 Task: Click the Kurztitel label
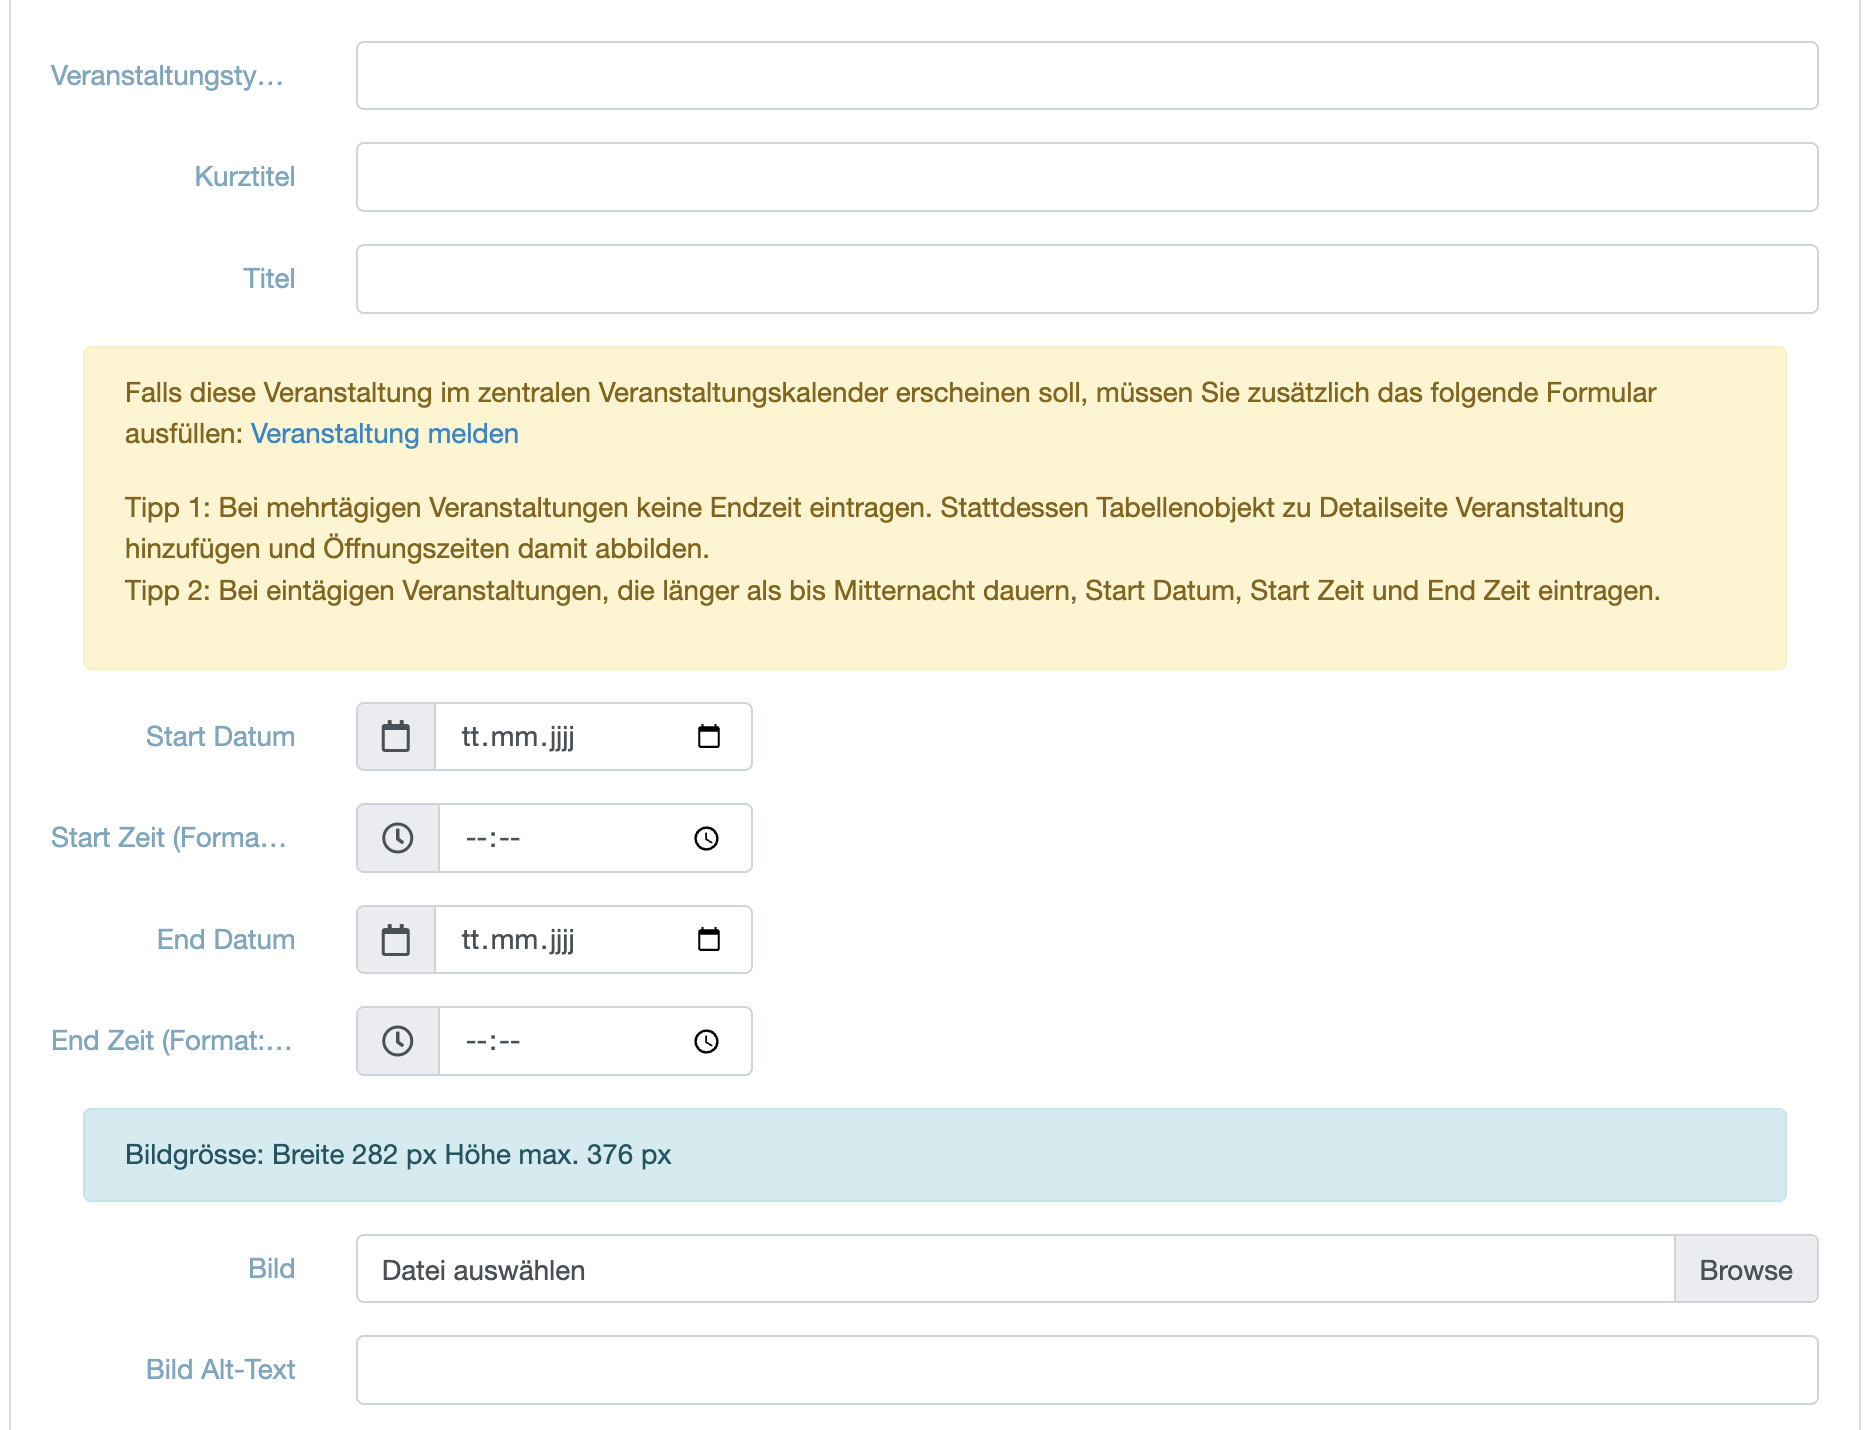(245, 177)
